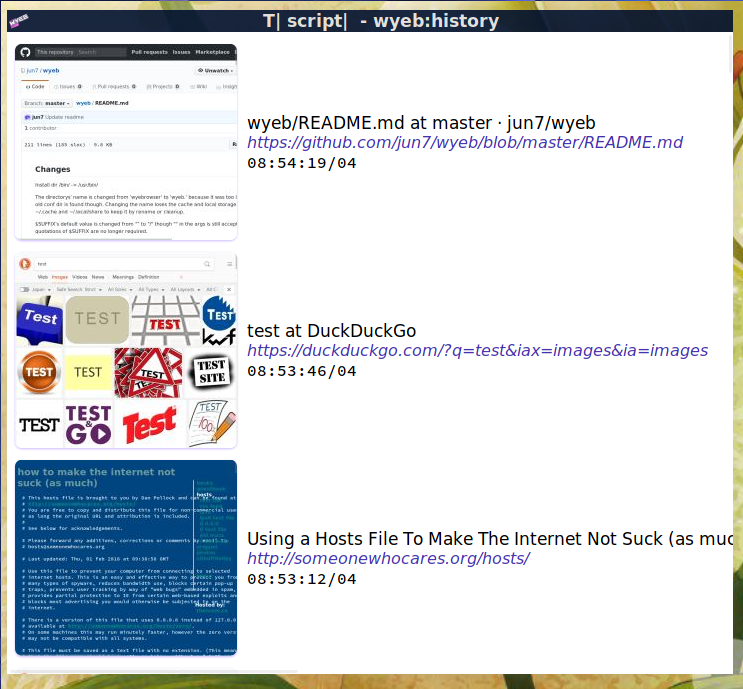Viewport: 743px width, 689px height.
Task: Open the someonewhocares.org/hosts link
Action: [388, 559]
